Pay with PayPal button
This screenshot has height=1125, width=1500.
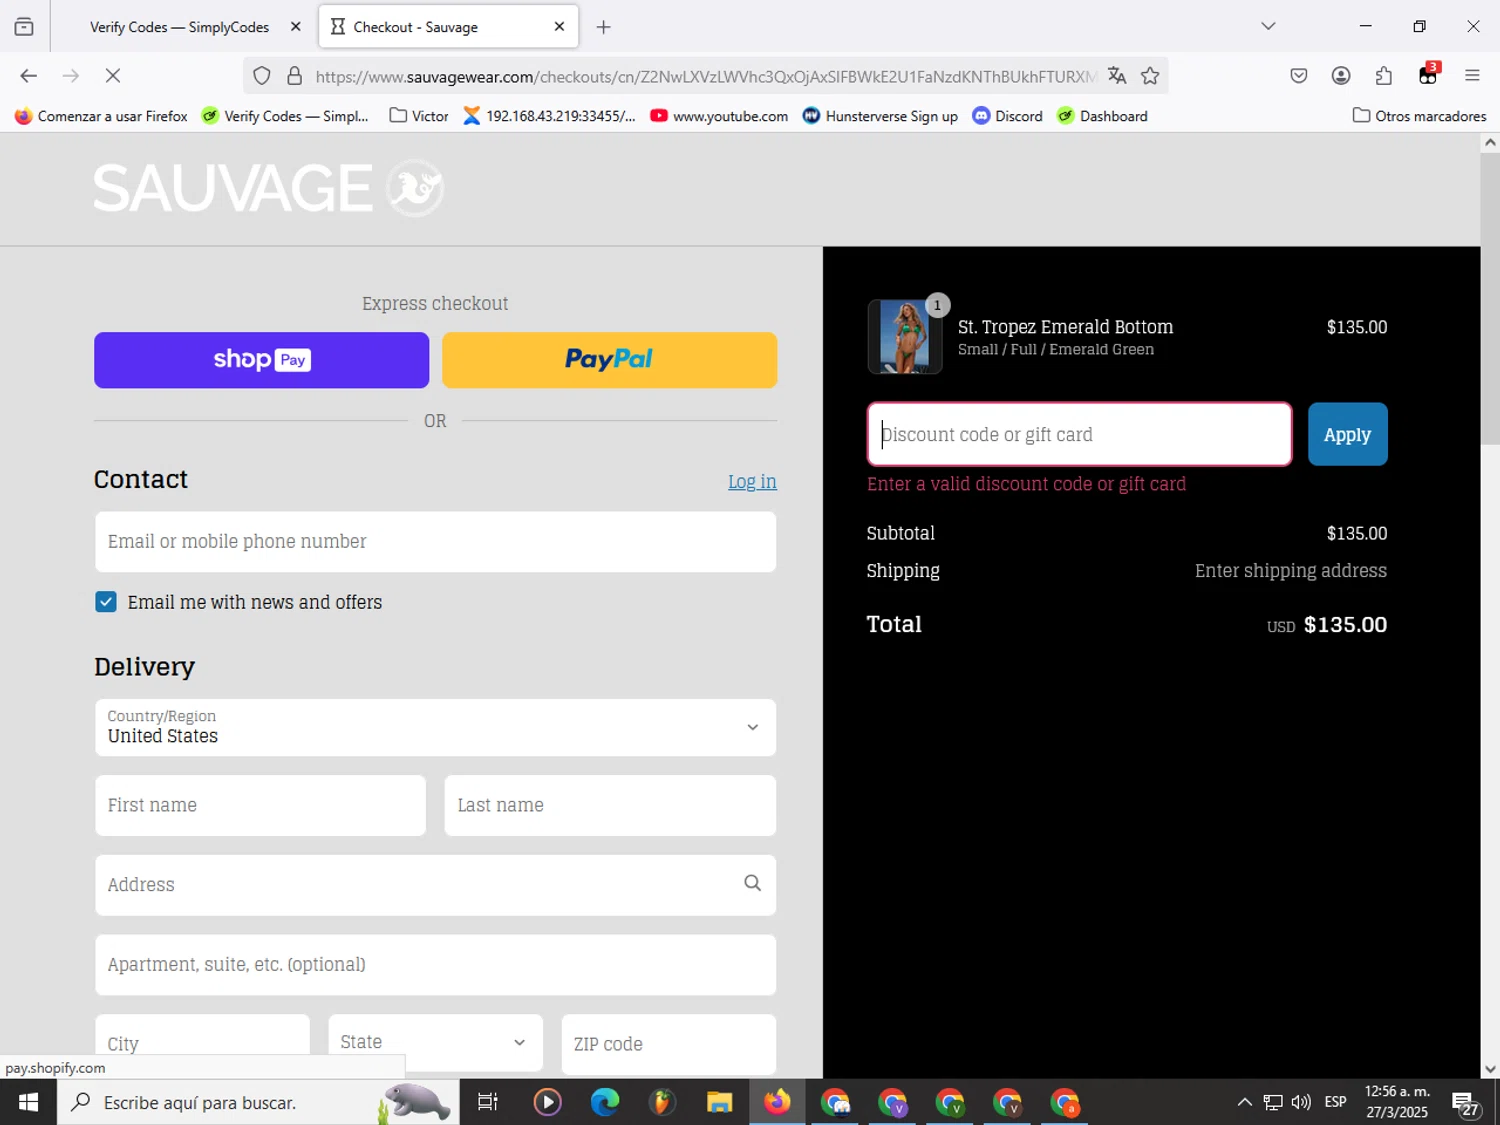point(609,360)
